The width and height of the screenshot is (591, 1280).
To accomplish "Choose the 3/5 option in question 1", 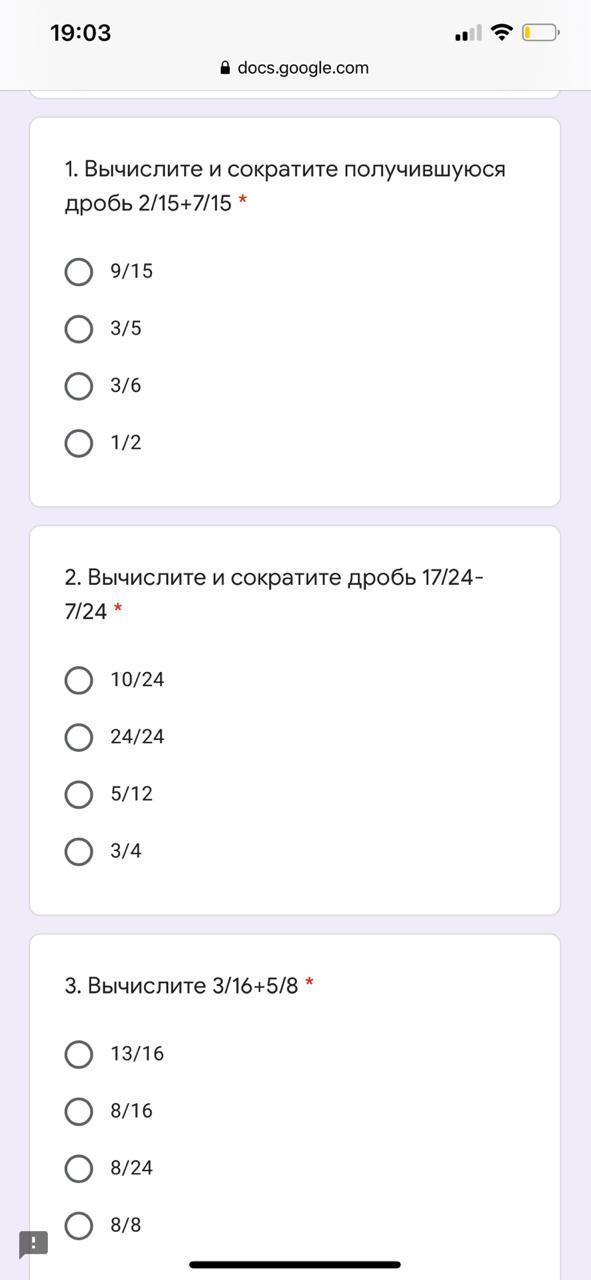I will point(79,328).
